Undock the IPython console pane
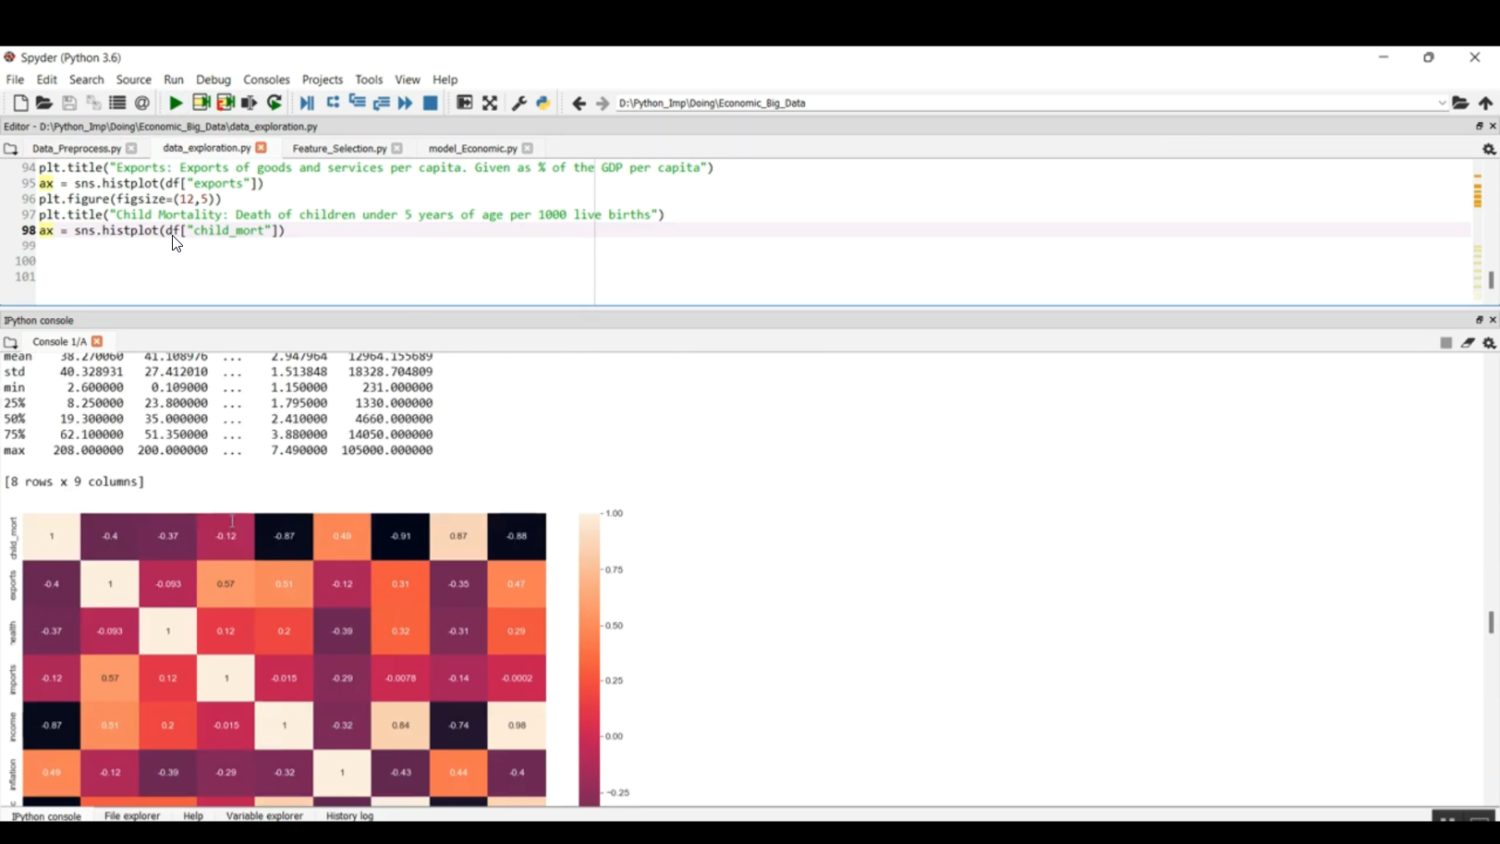This screenshot has width=1500, height=844. coord(1479,320)
